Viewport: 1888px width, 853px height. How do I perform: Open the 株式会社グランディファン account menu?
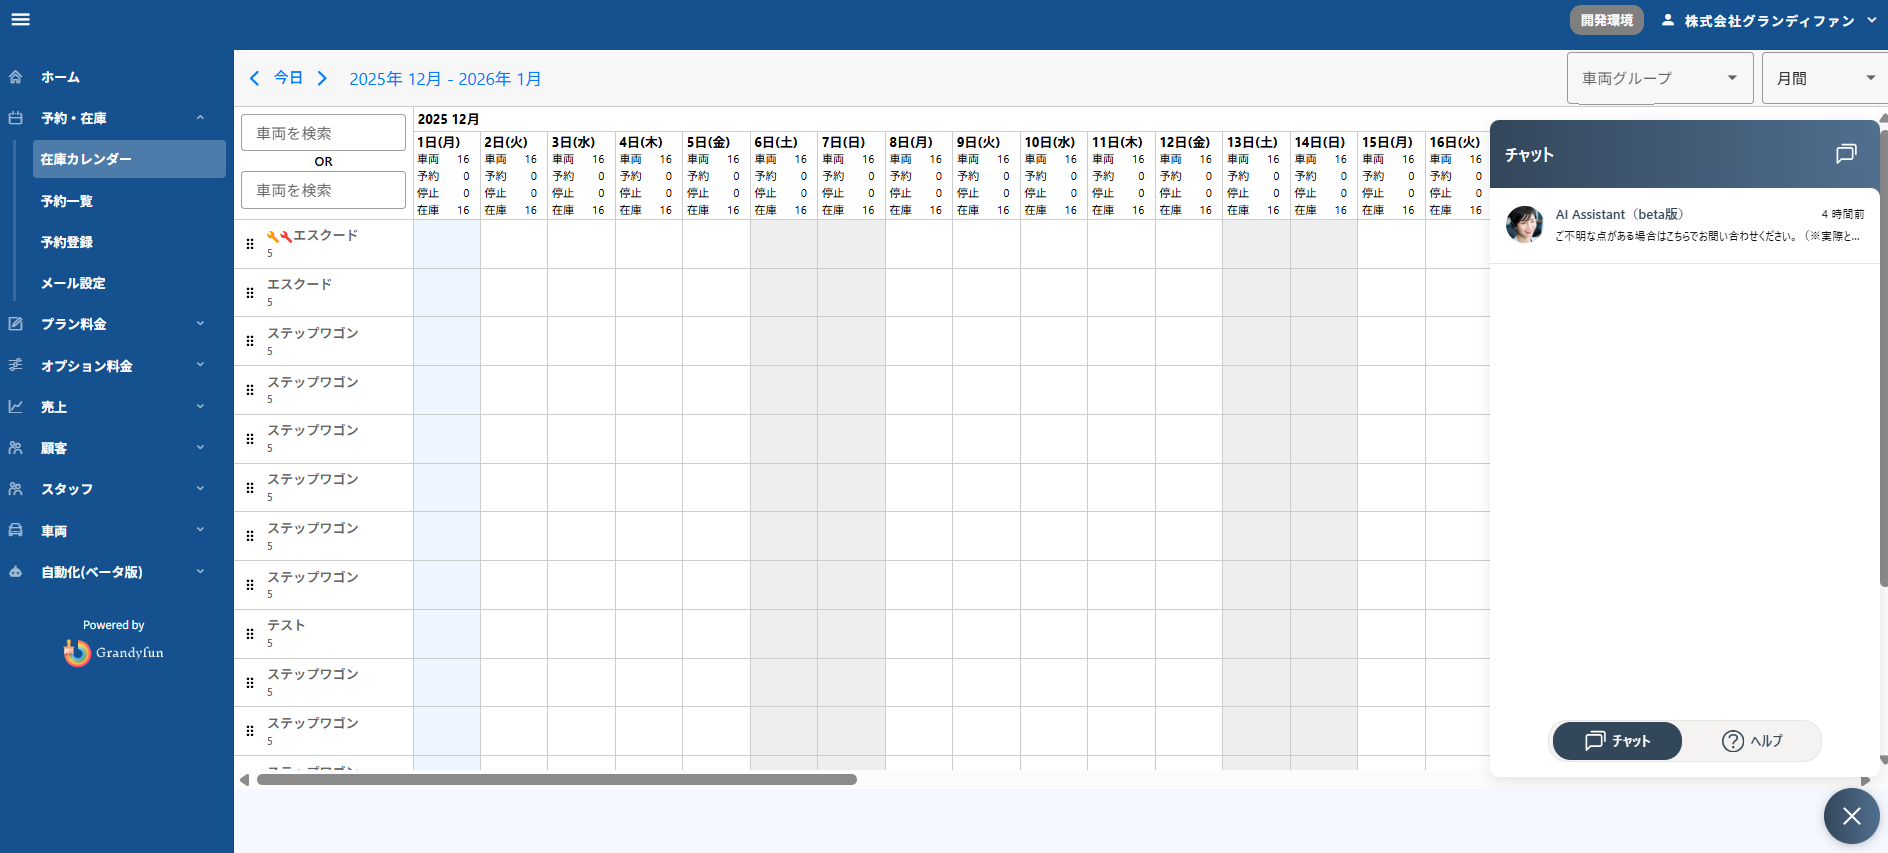pyautogui.click(x=1768, y=20)
